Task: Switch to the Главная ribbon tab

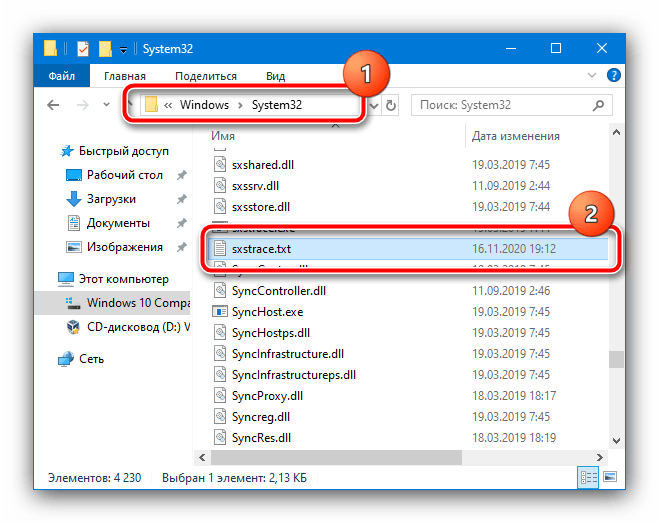Action: (x=125, y=76)
